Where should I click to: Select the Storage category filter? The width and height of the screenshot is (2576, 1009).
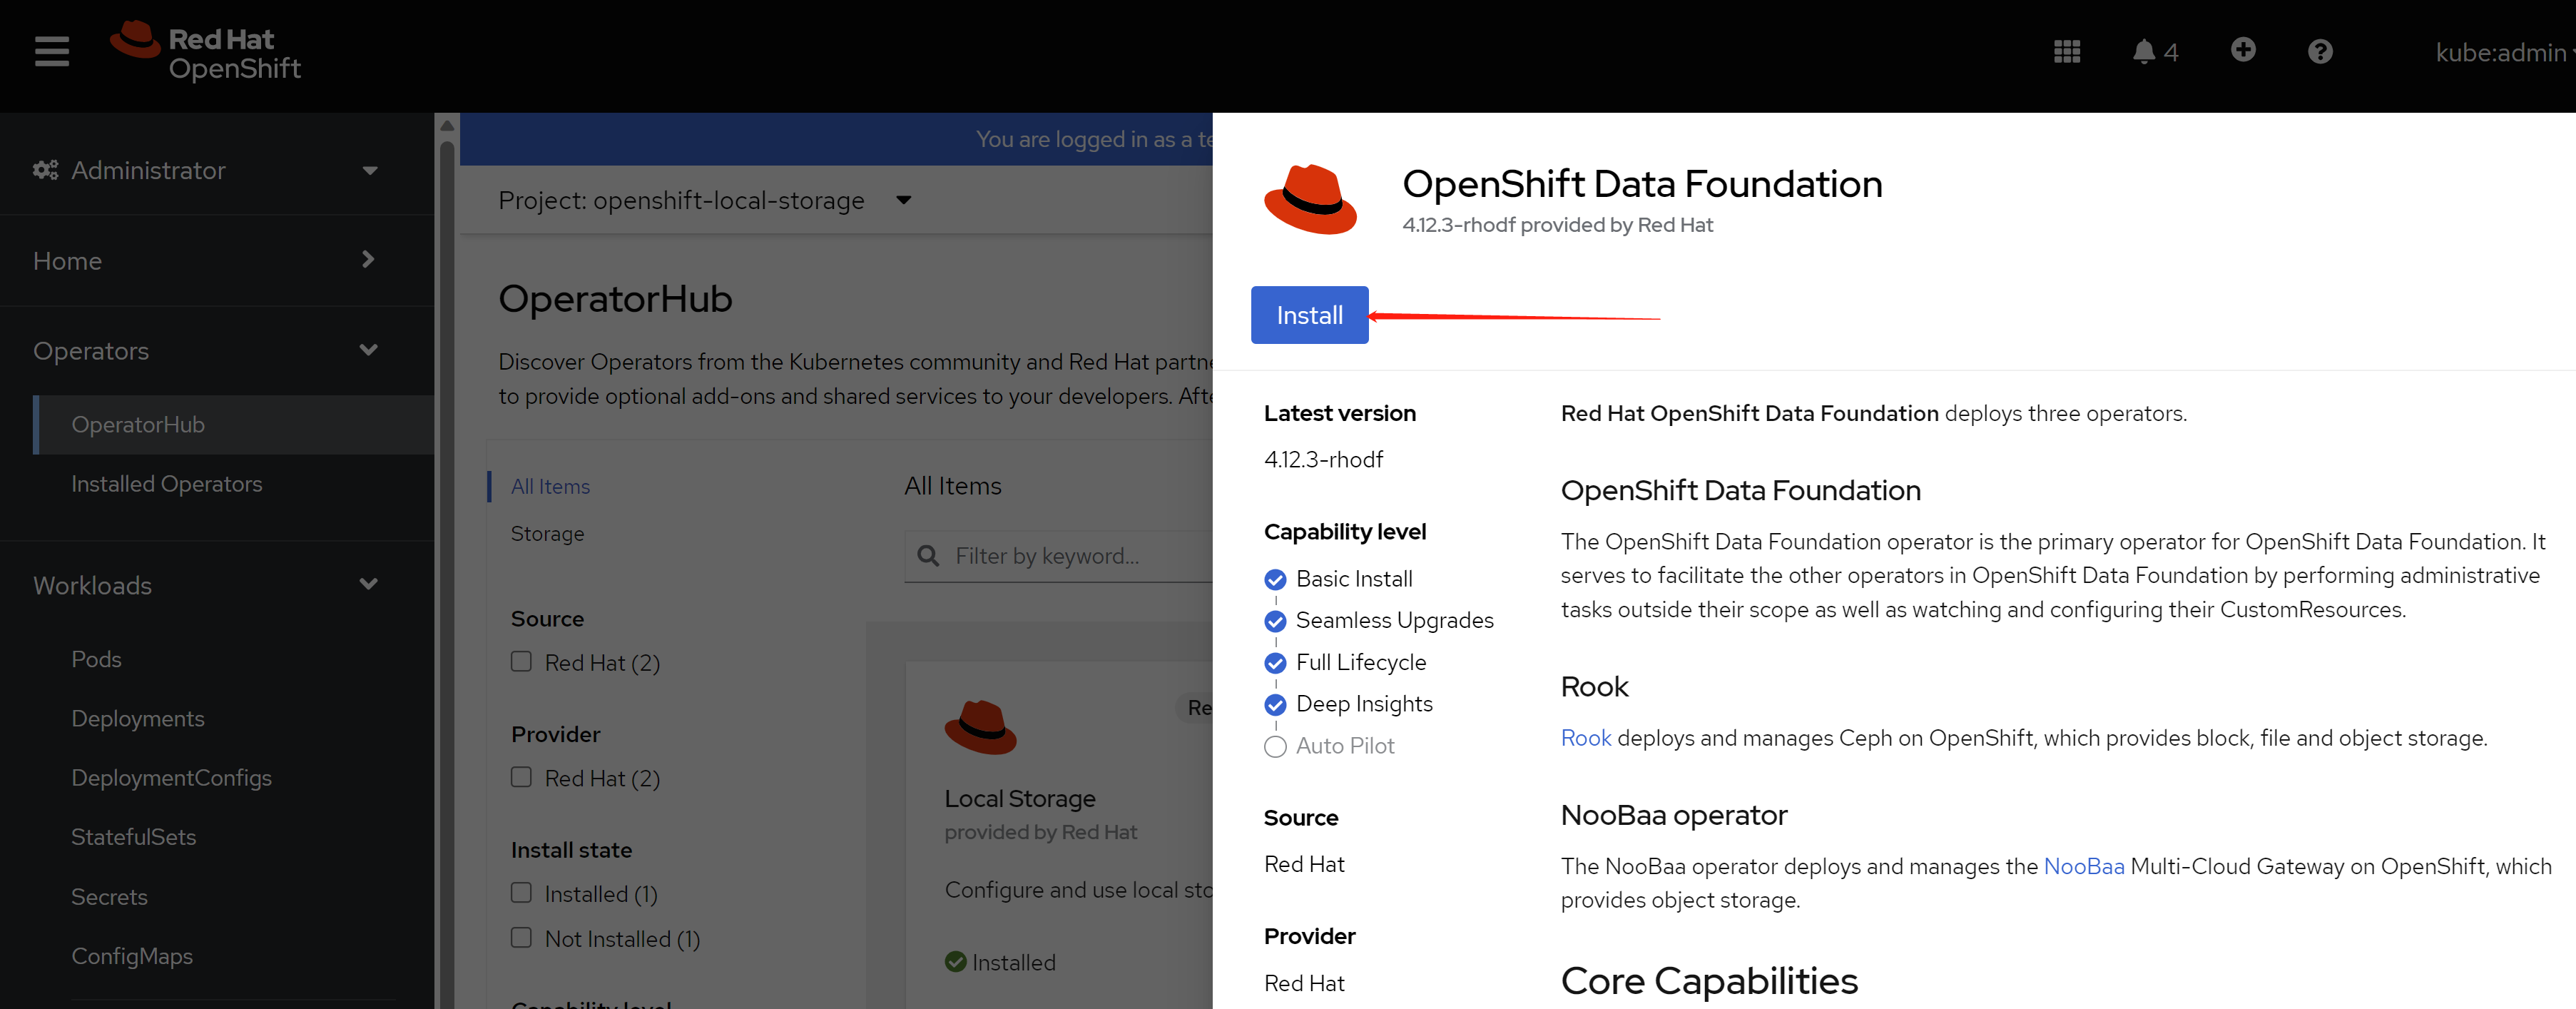(547, 534)
